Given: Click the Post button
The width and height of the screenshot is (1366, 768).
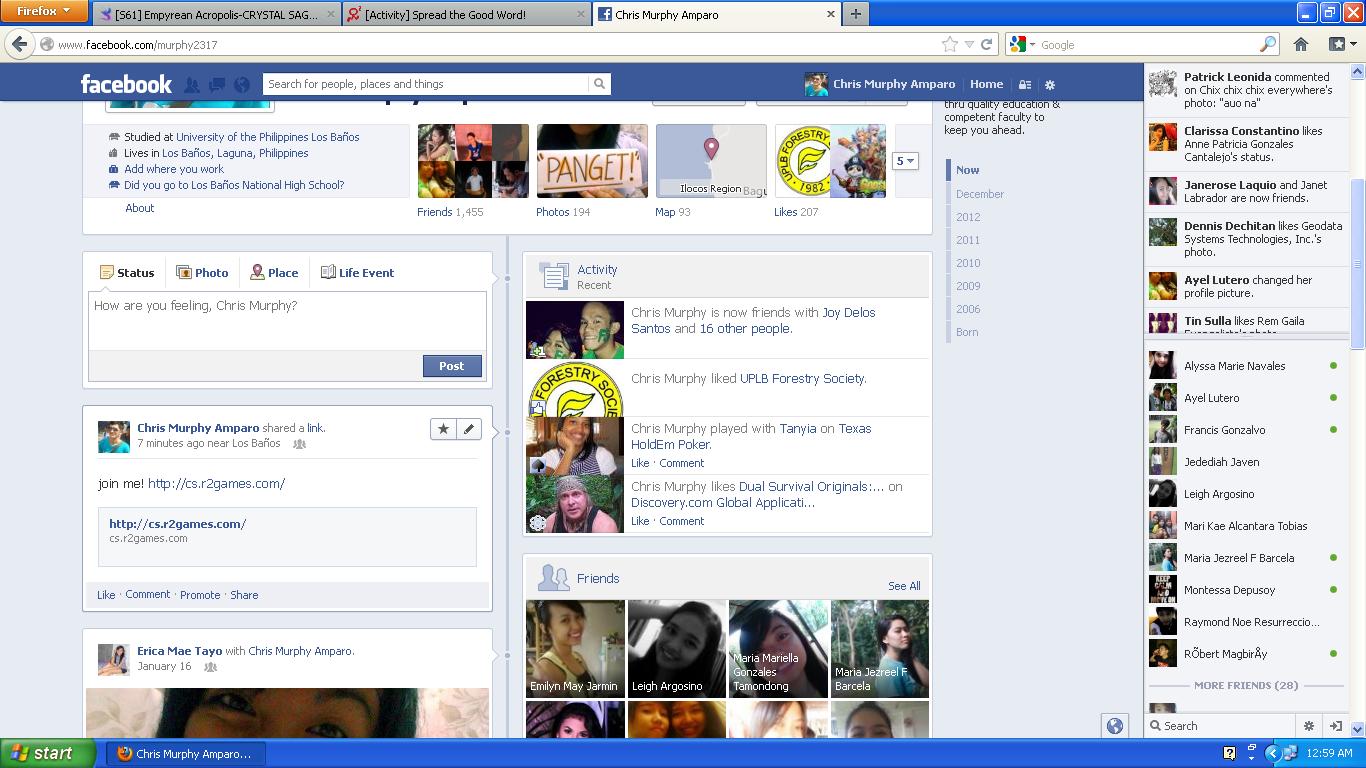Looking at the screenshot, I should coord(451,366).
